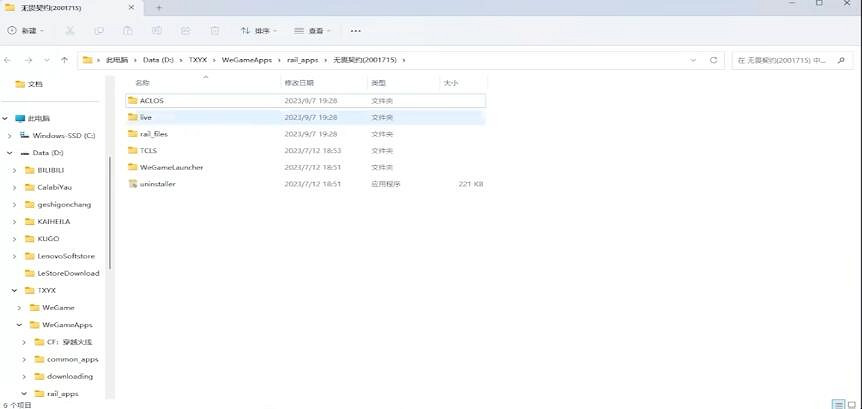The image size is (862, 409).
Task: Select WeGameApps in the sidebar tree
Action: click(x=61, y=325)
